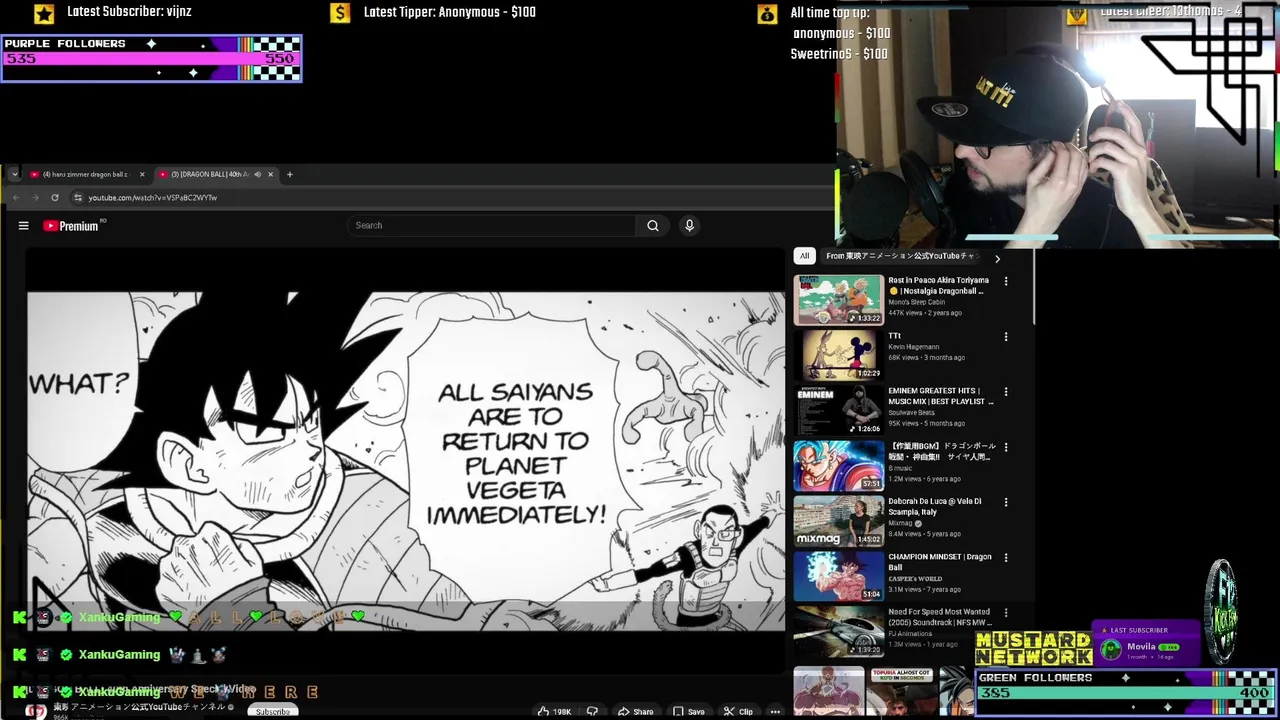Save the video to a playlist
The image size is (1280, 720).
(688, 712)
